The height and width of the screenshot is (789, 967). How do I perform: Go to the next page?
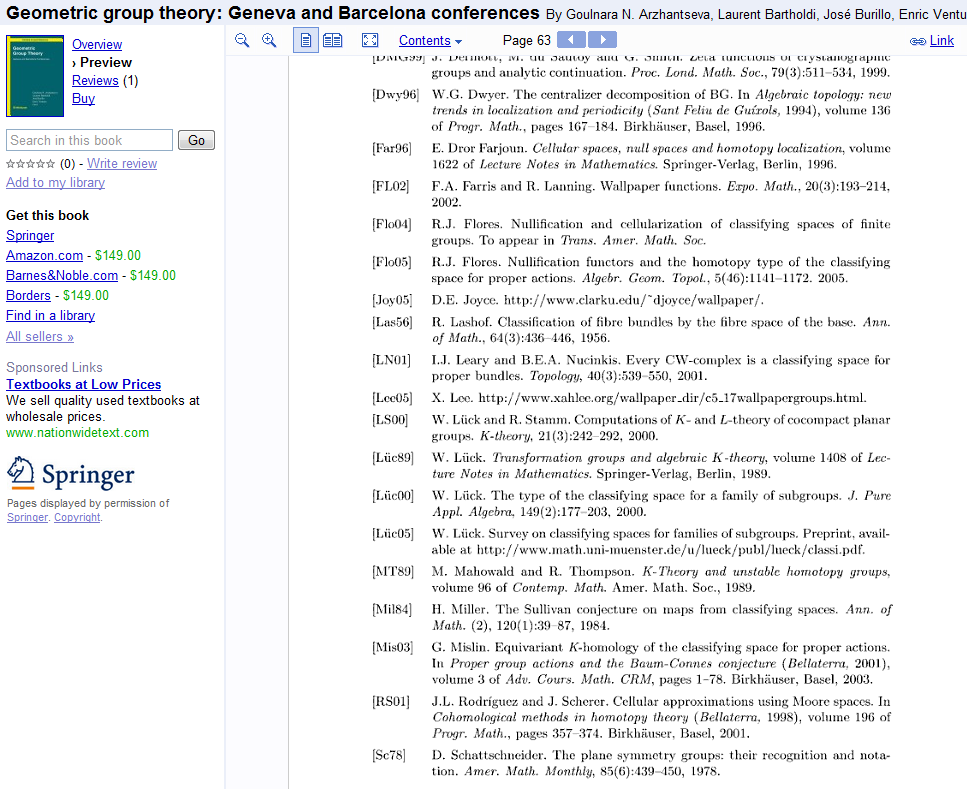(x=602, y=40)
